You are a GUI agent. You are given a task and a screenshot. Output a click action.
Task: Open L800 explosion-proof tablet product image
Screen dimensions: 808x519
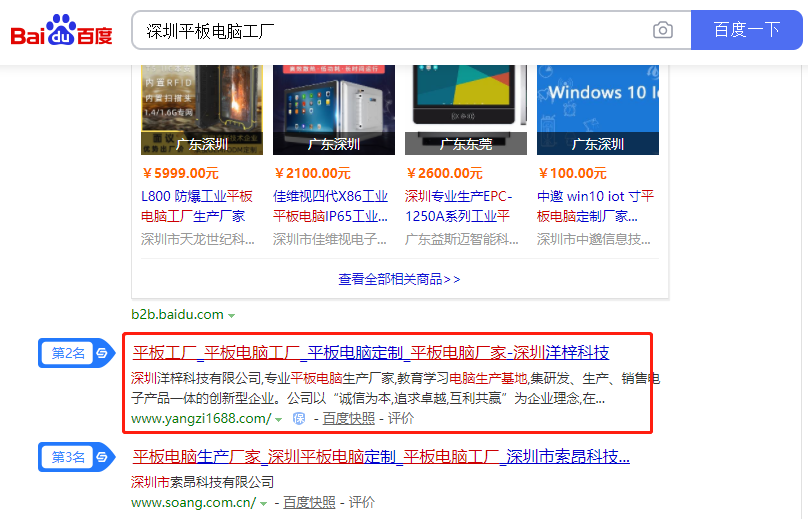pyautogui.click(x=202, y=110)
